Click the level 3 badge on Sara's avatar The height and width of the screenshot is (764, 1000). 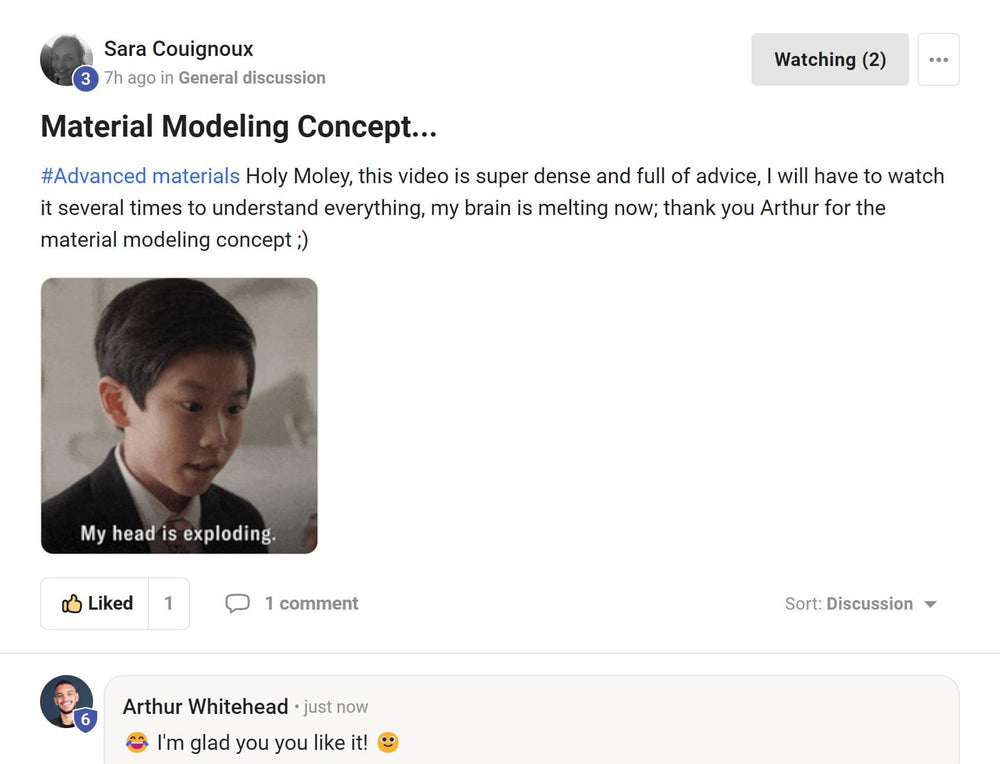85,78
